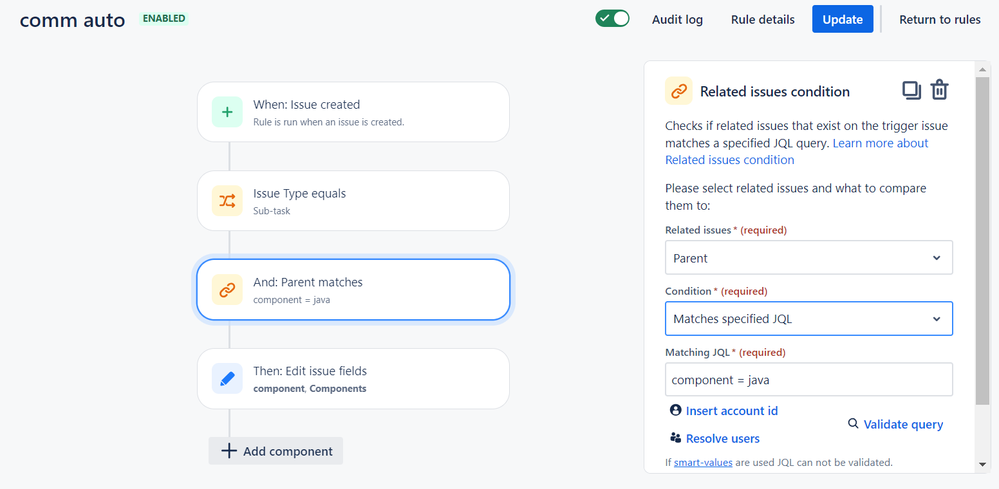The height and width of the screenshot is (489, 999).
Task: Click Return to rules
Action: pos(939,19)
